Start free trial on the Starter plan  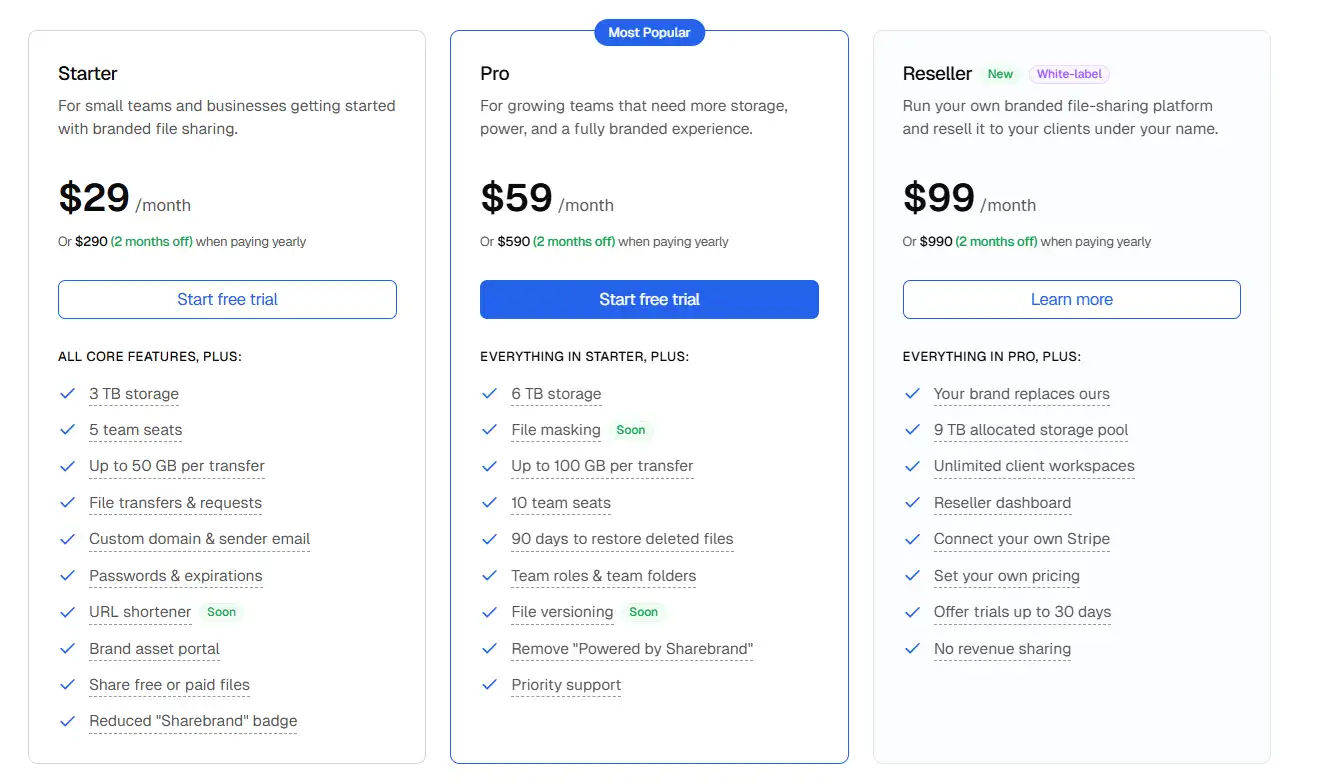(227, 299)
